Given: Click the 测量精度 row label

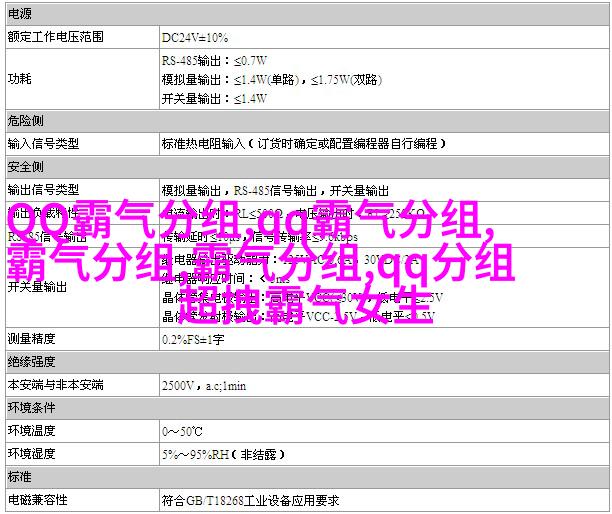Looking at the screenshot, I should pyautogui.click(x=31, y=338).
